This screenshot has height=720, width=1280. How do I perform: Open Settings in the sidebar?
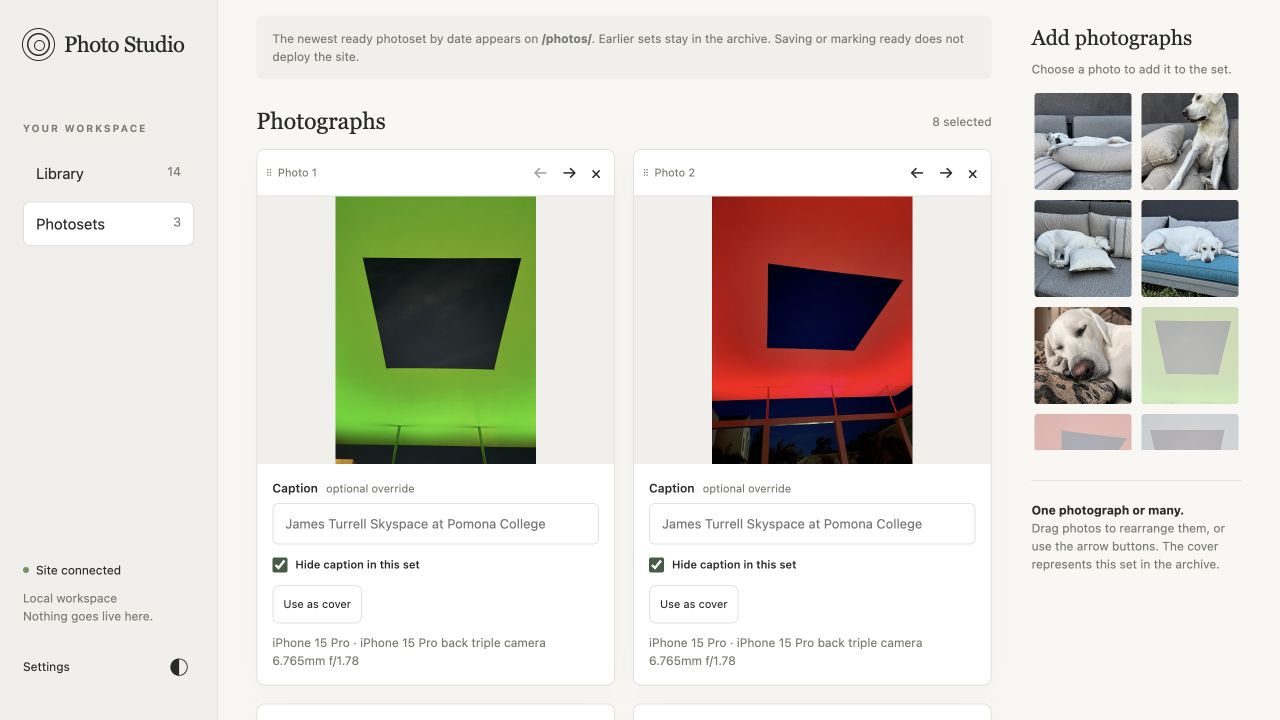(x=46, y=667)
